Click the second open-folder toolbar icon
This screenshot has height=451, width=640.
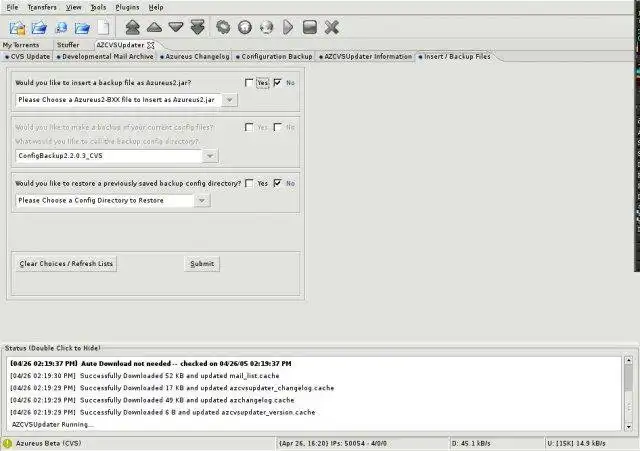tap(39, 27)
